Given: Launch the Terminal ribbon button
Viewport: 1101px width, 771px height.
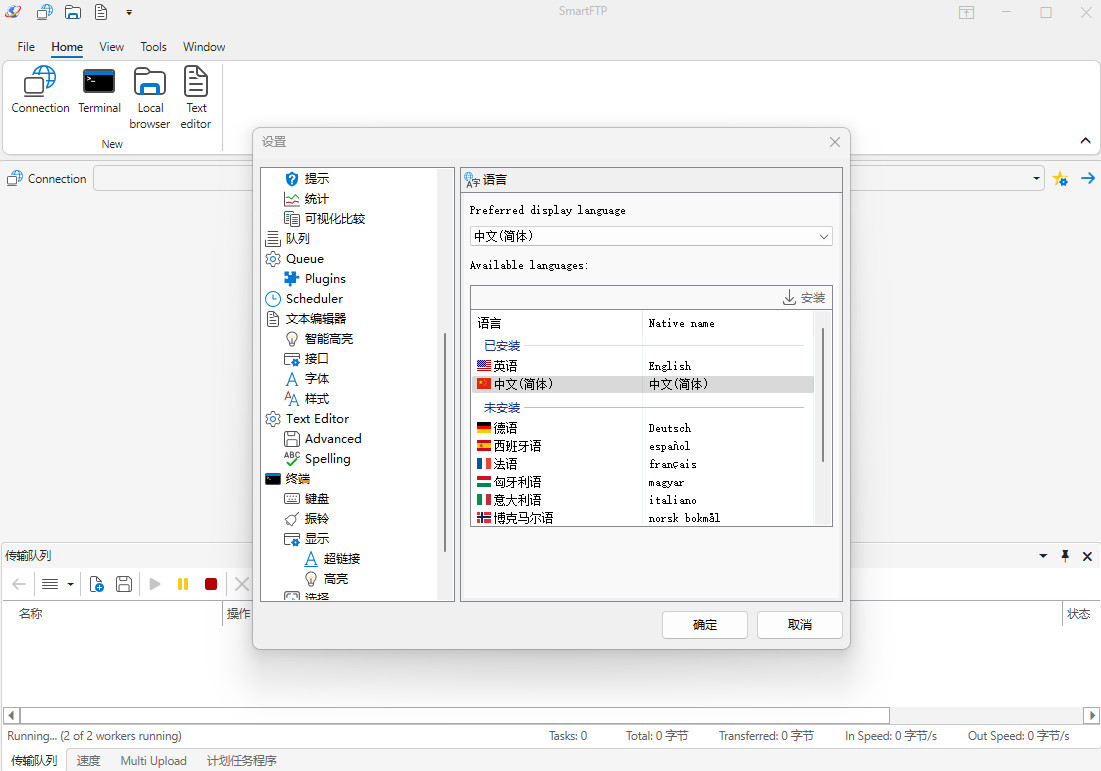Looking at the screenshot, I should [99, 89].
